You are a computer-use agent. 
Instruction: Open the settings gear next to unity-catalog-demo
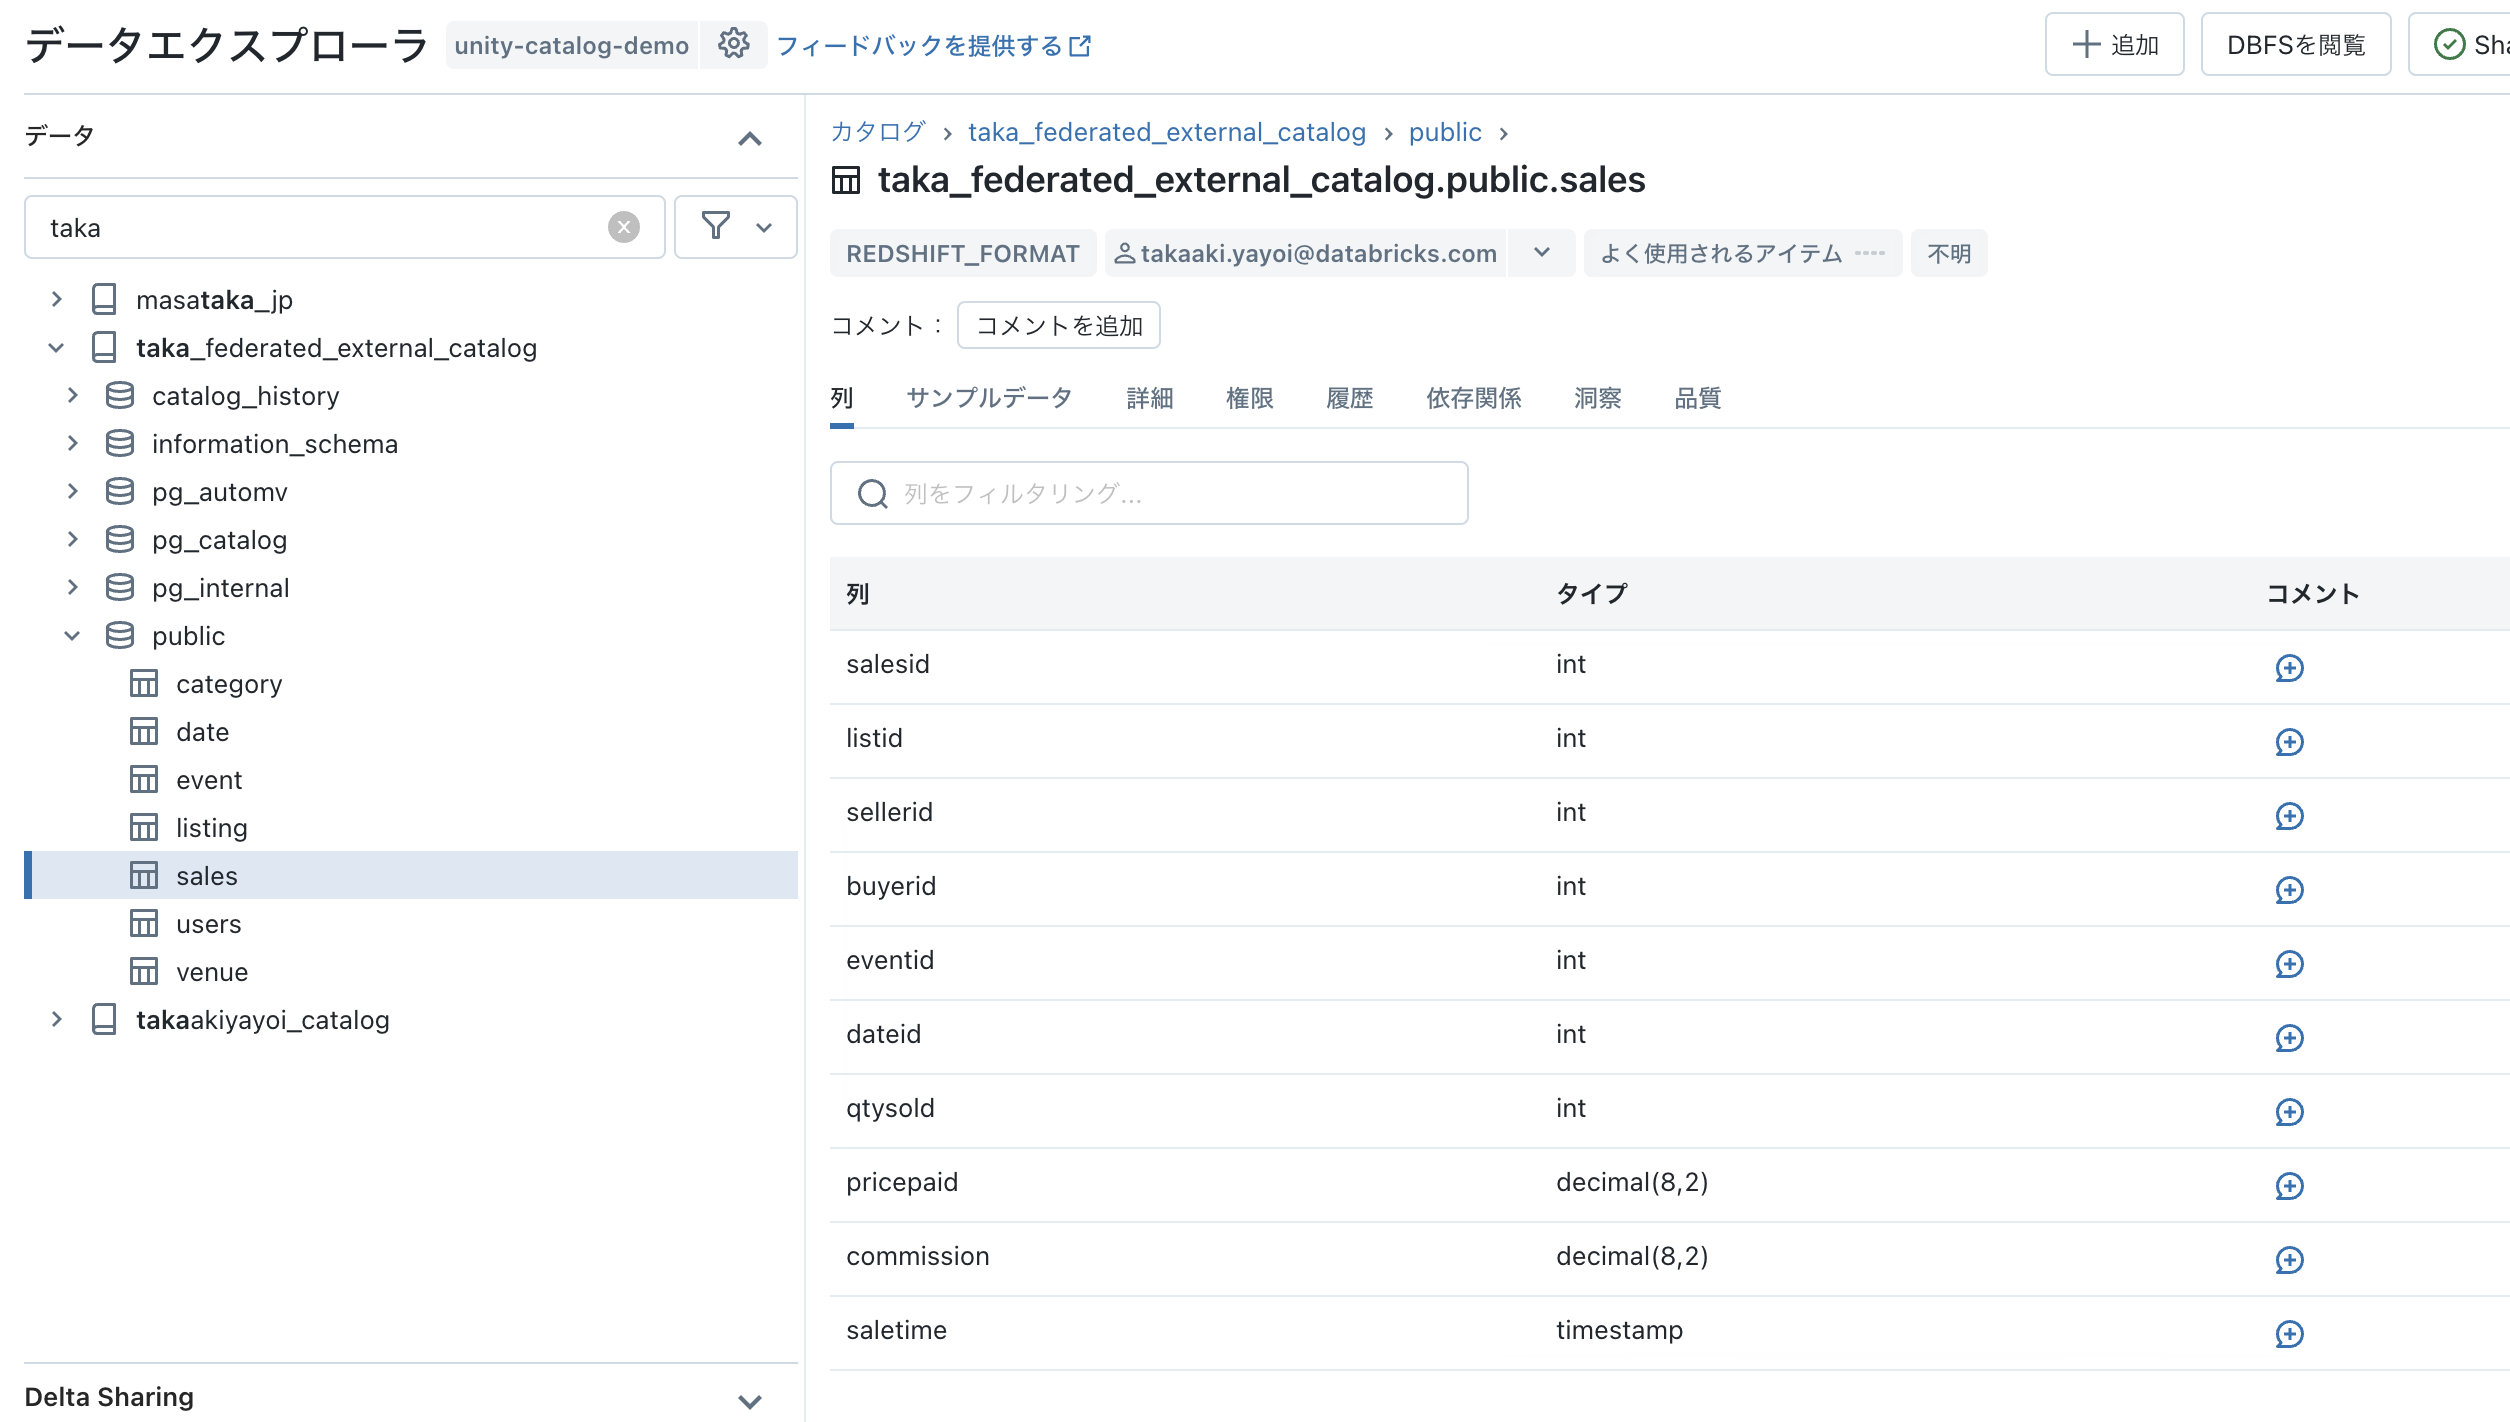(x=735, y=44)
